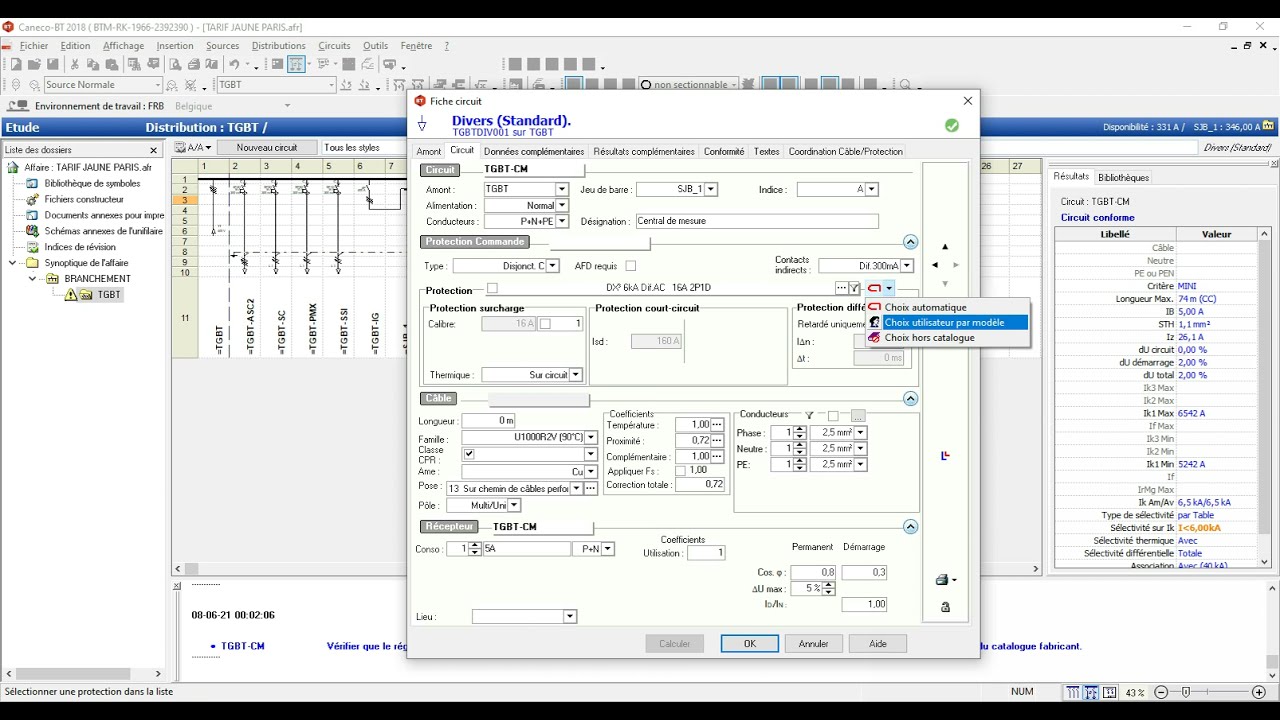Open the Famille U1000R2V dropdown
Image resolution: width=1280 pixels, height=720 pixels.
pos(591,438)
